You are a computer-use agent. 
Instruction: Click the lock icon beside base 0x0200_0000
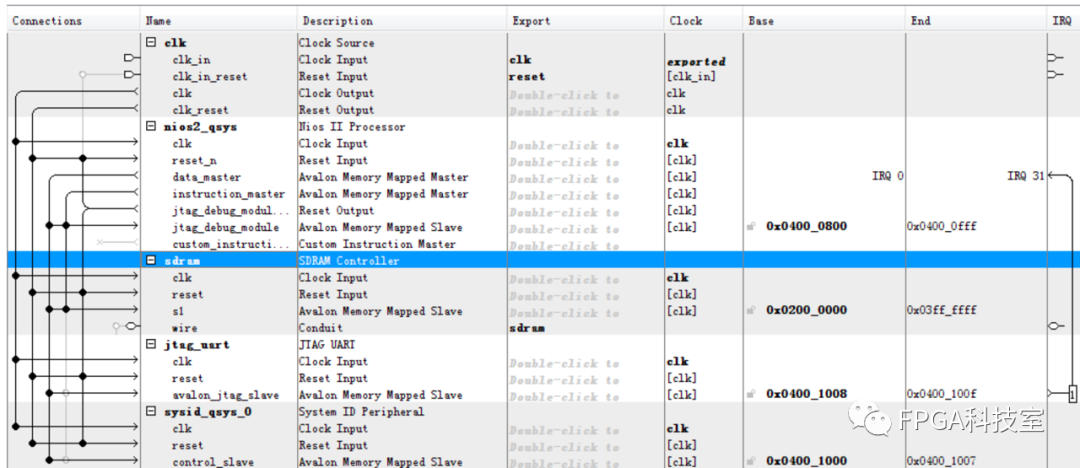click(x=751, y=311)
